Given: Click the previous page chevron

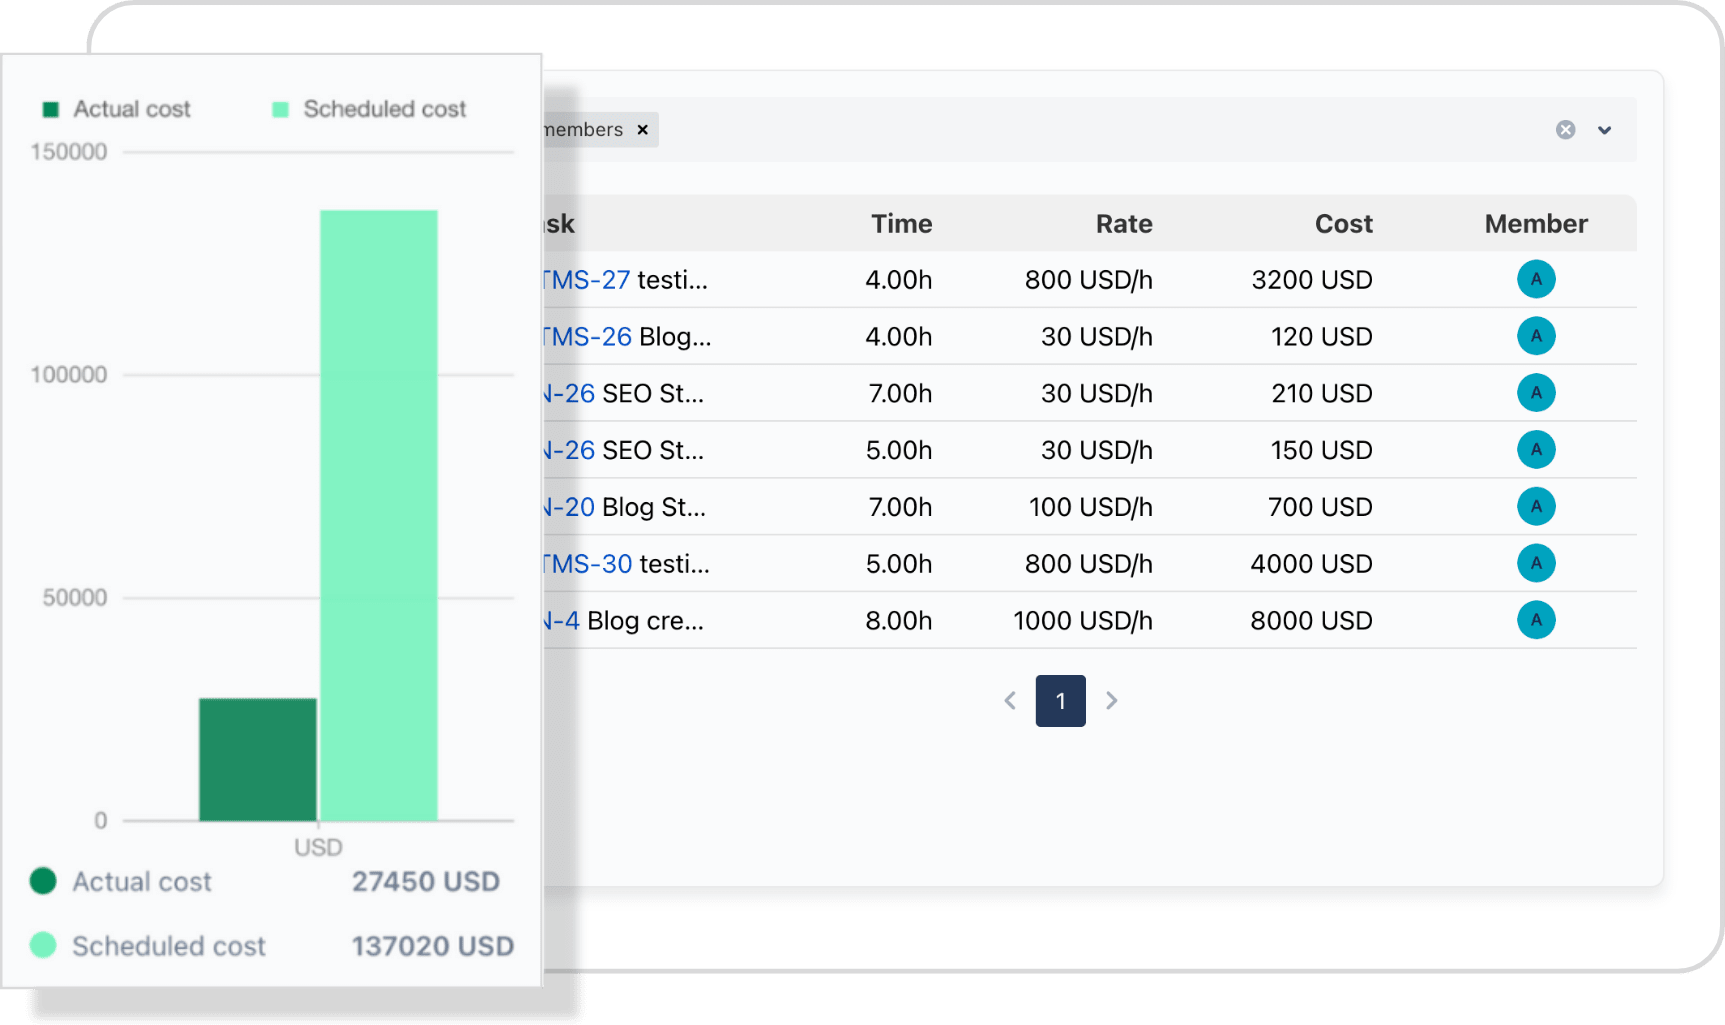Looking at the screenshot, I should coord(1010,701).
